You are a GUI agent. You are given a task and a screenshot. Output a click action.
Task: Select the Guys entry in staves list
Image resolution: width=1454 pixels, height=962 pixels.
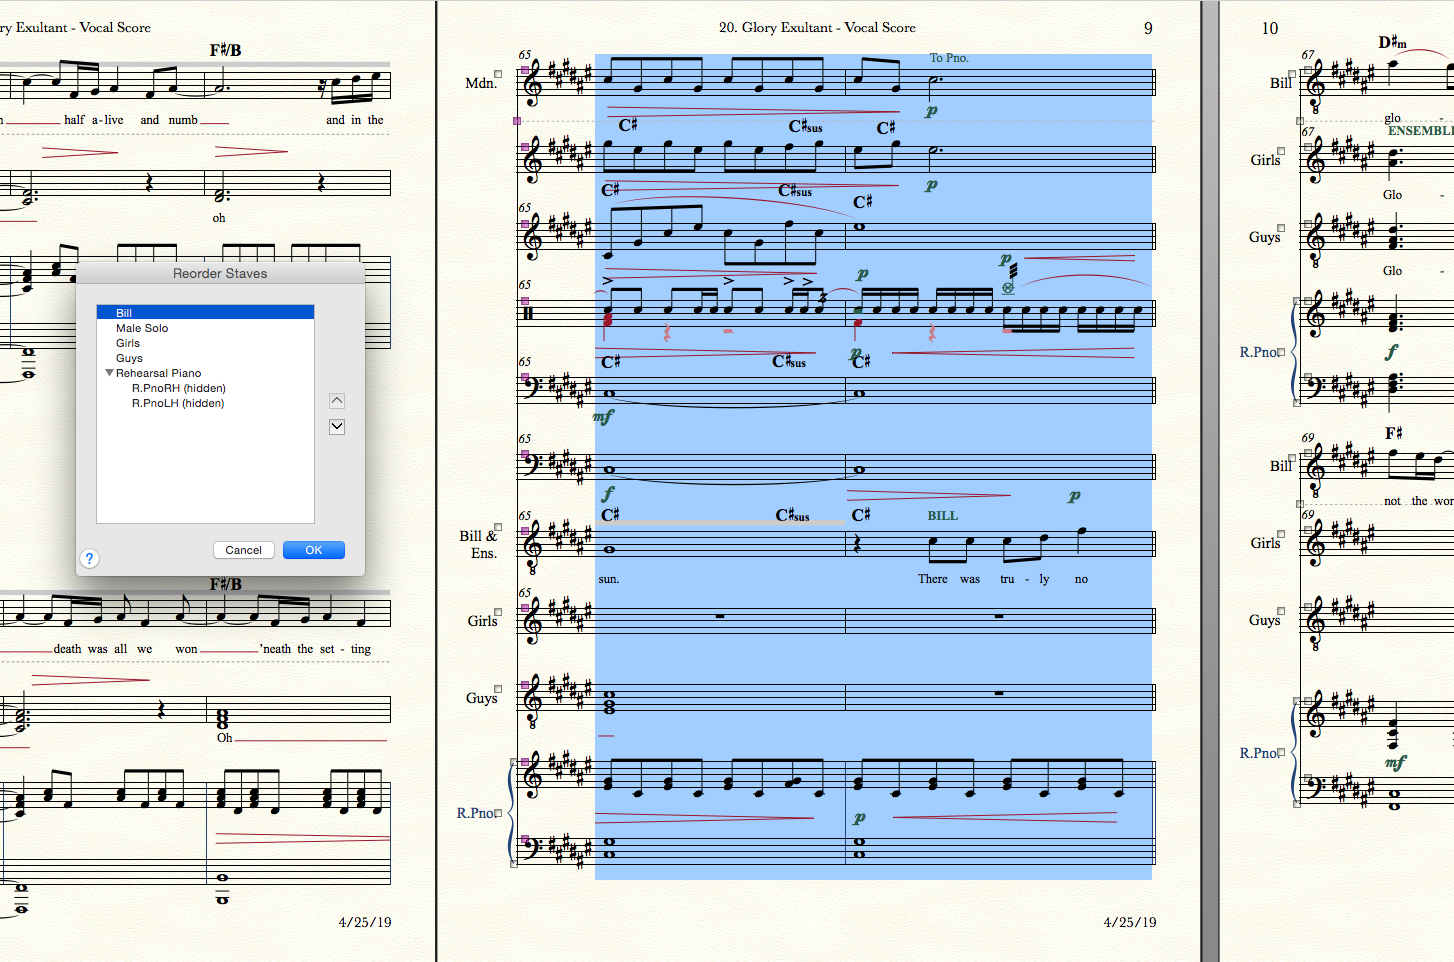[x=129, y=358]
